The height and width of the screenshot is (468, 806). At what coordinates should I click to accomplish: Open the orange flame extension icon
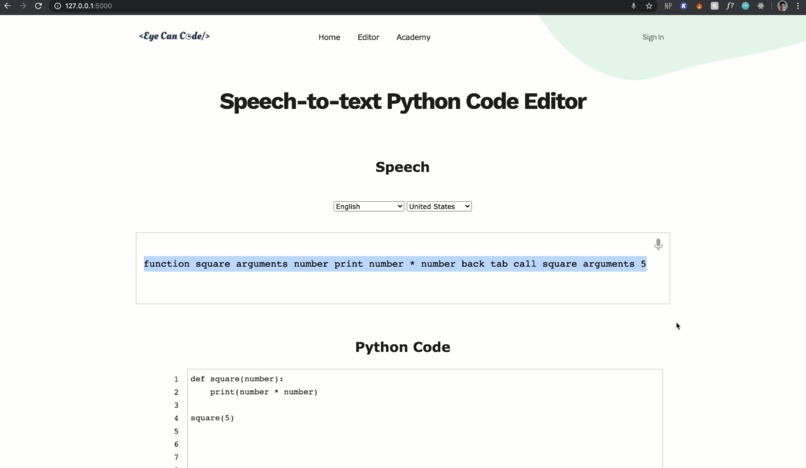click(699, 6)
